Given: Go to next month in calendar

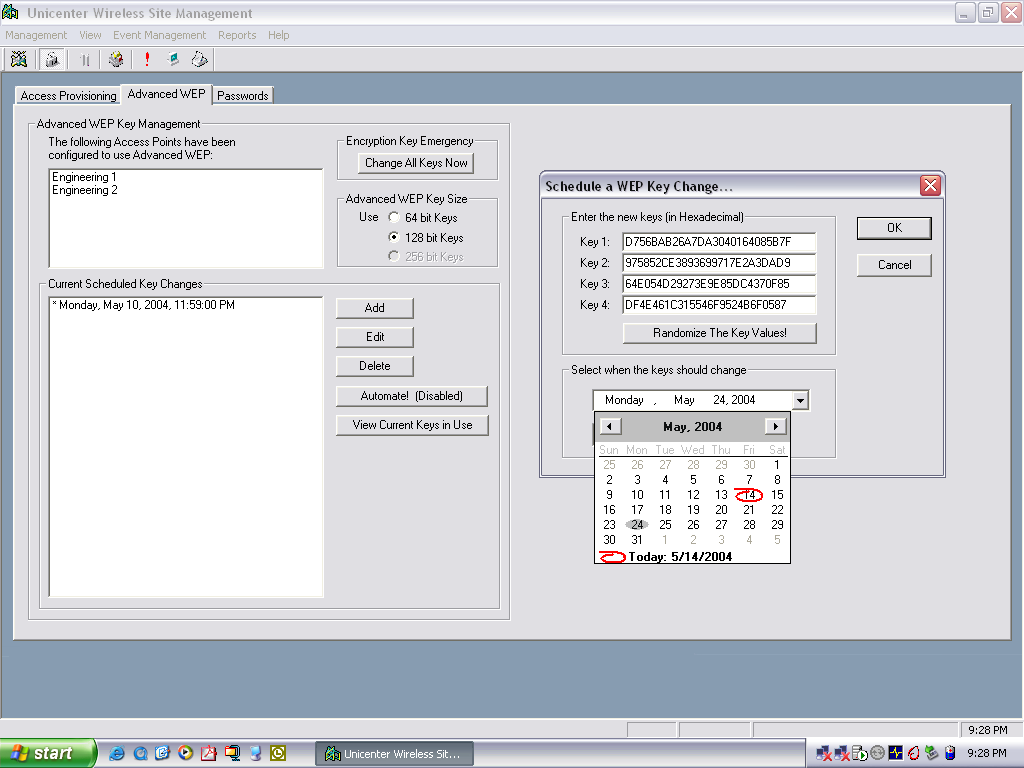Looking at the screenshot, I should click(x=775, y=426).
